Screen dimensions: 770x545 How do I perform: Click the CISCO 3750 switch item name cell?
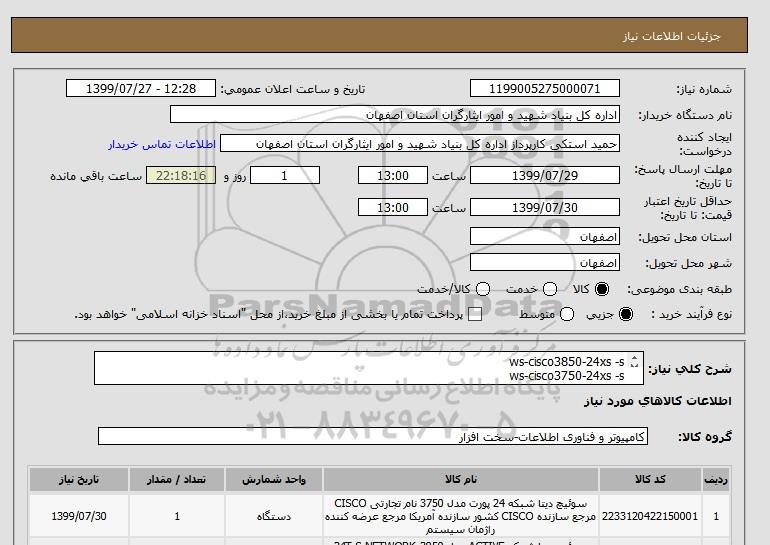[461, 516]
